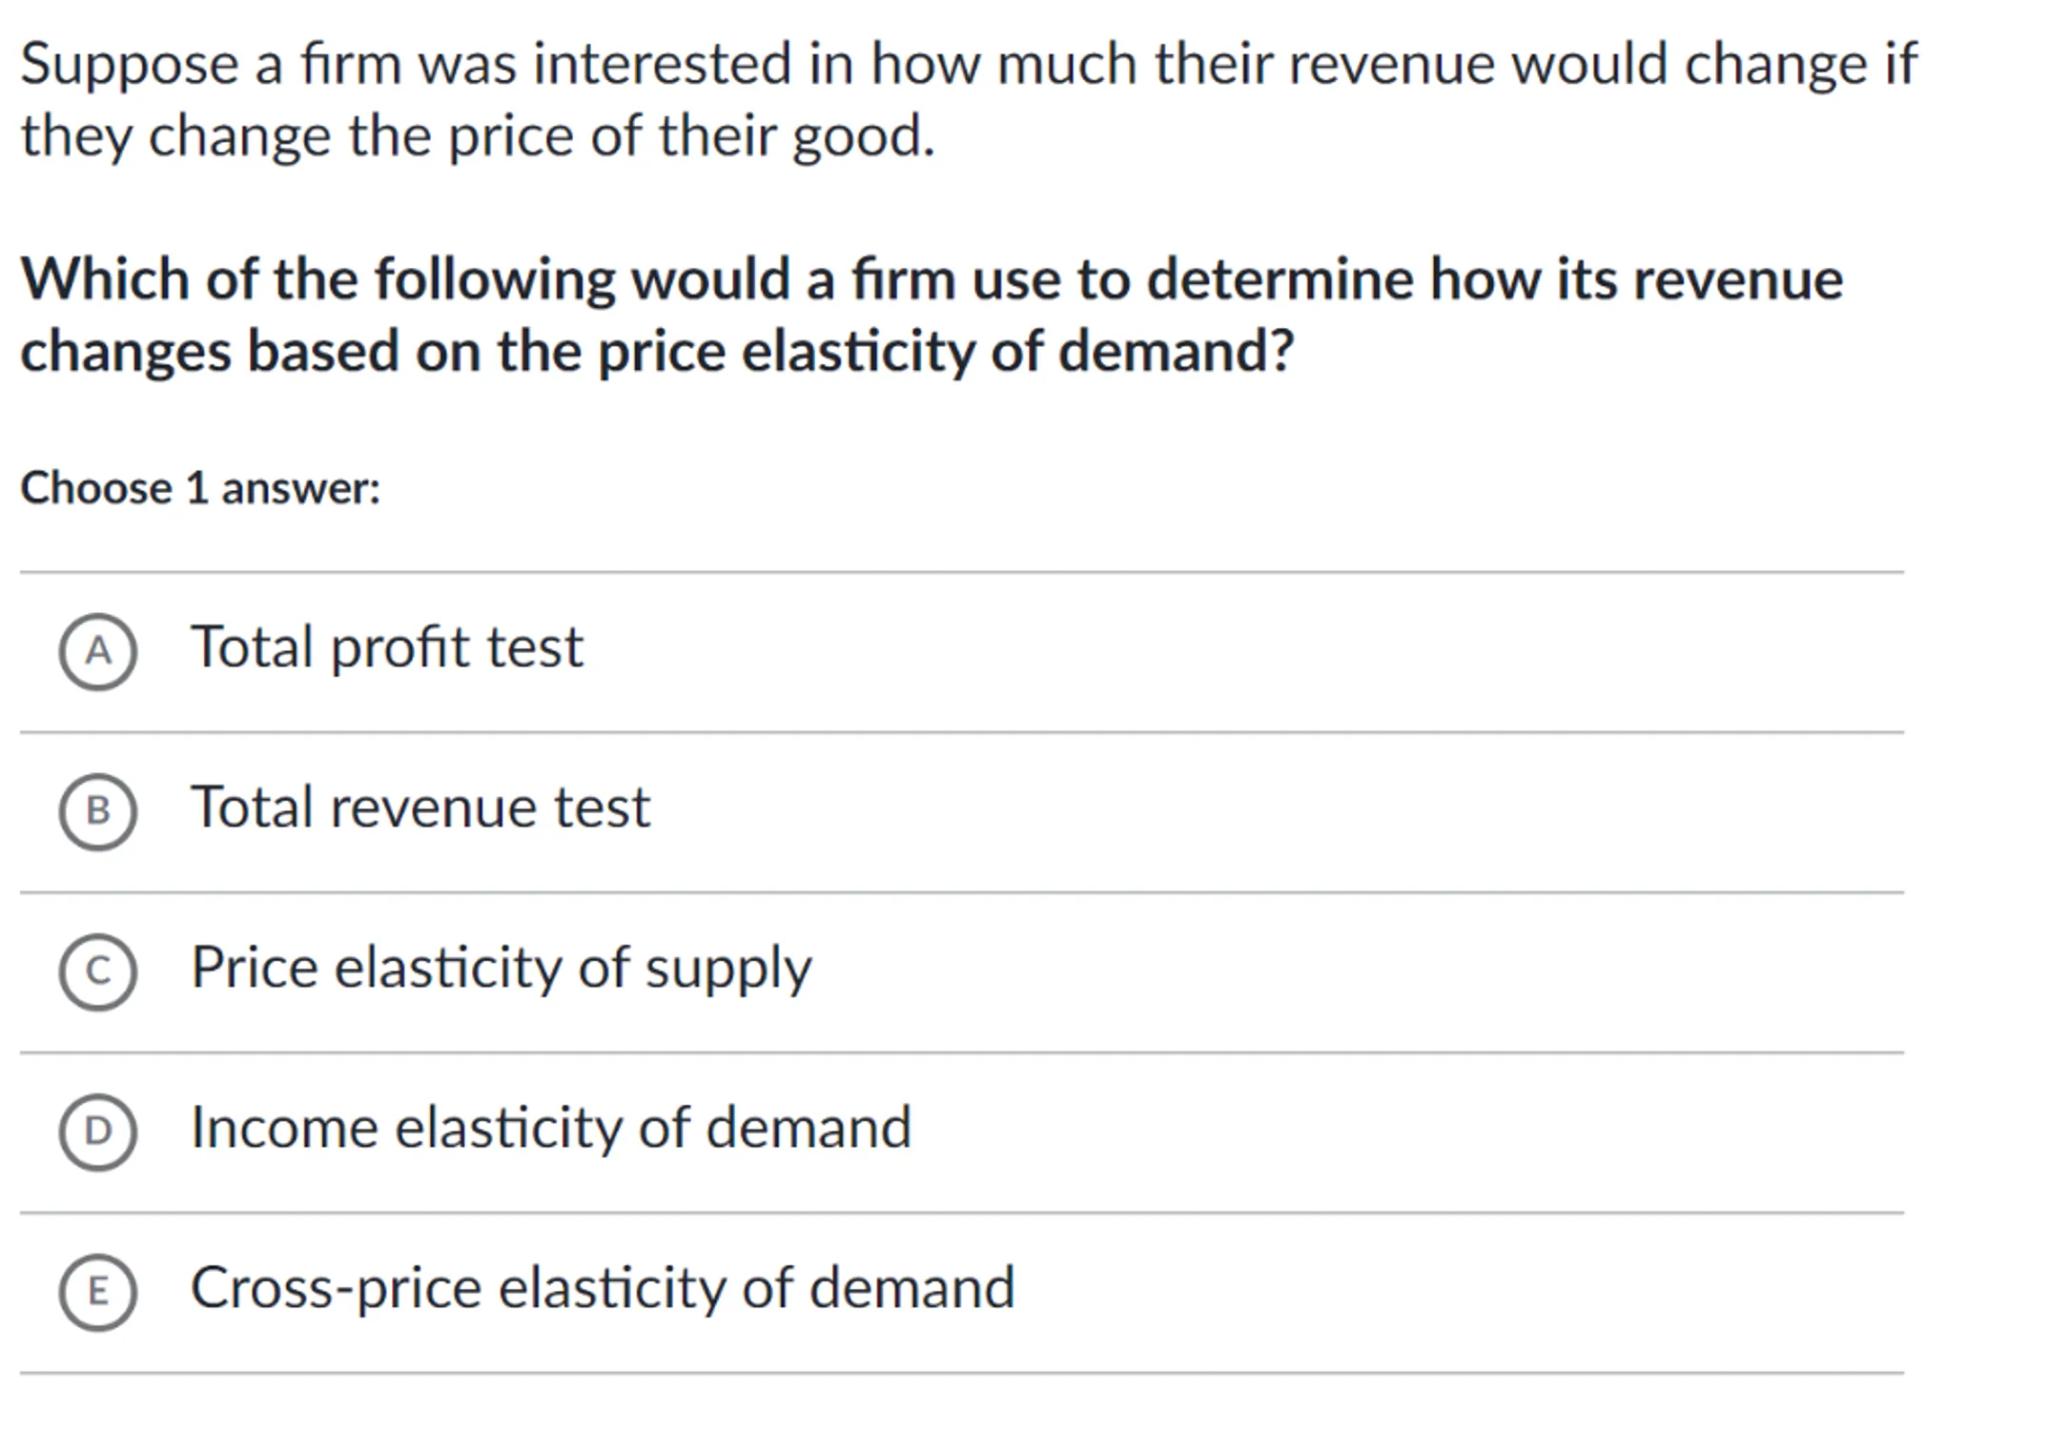This screenshot has width=2048, height=1451.
Task: Click the "Total profit test" answer text
Action: (x=386, y=647)
